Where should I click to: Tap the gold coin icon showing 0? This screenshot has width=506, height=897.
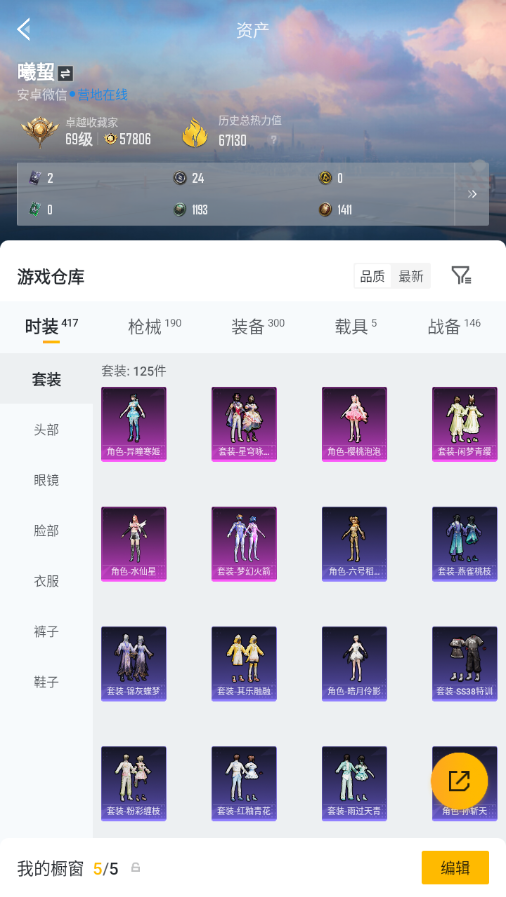coord(325,178)
